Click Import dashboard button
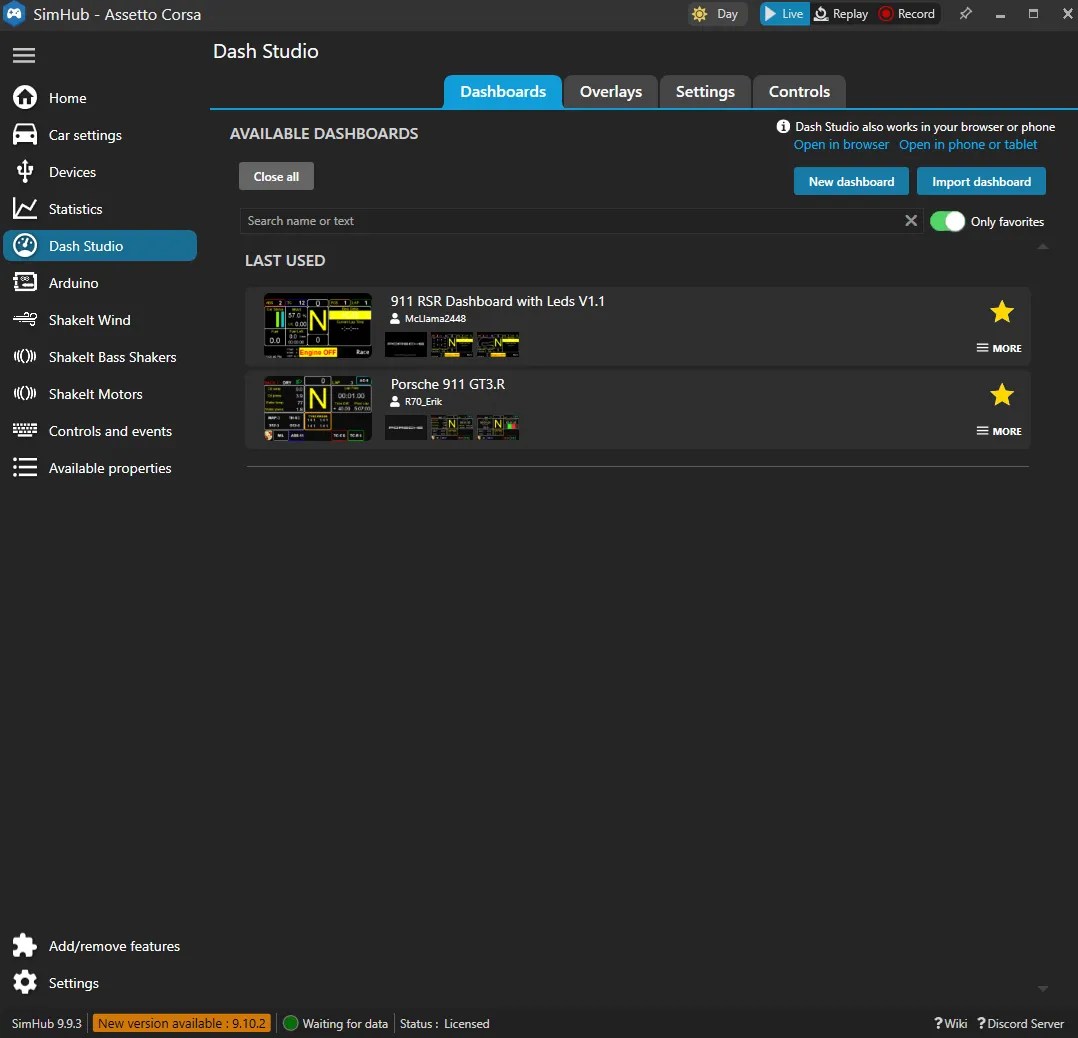 981,181
